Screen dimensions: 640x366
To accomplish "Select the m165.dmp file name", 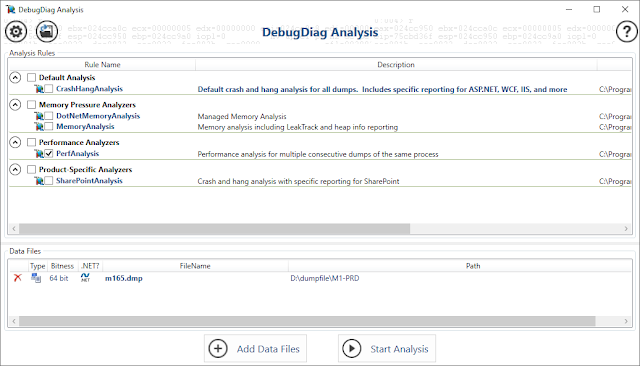I will coord(124,278).
